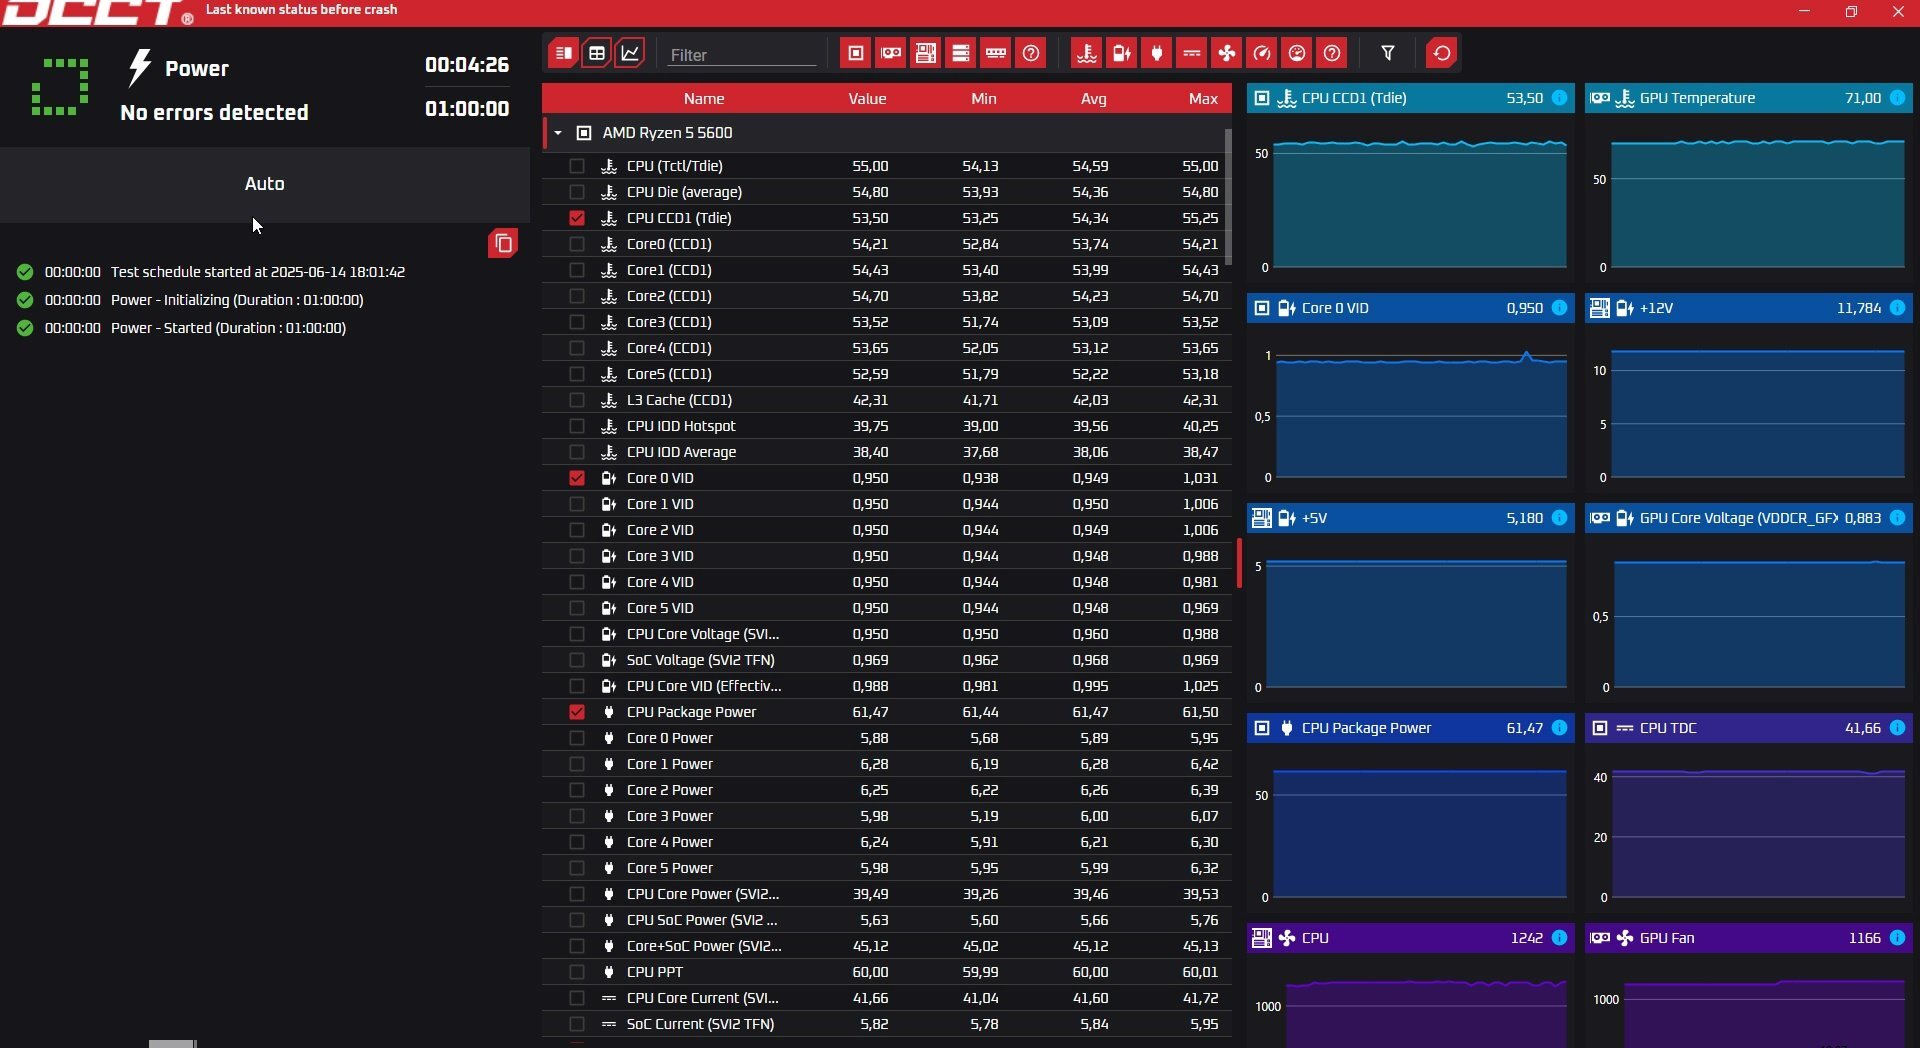Click the Auto button
1920x1048 pixels.
click(265, 184)
